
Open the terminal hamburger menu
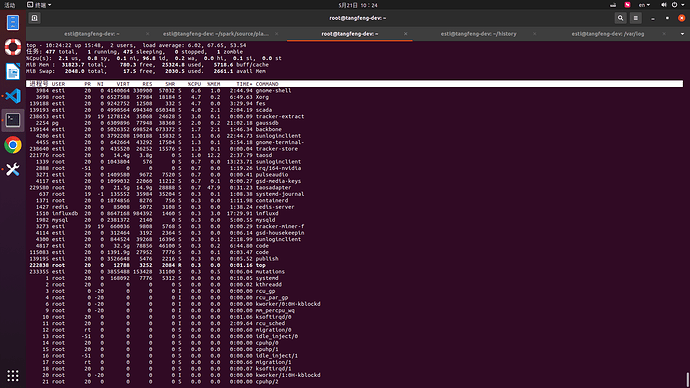coord(635,18)
